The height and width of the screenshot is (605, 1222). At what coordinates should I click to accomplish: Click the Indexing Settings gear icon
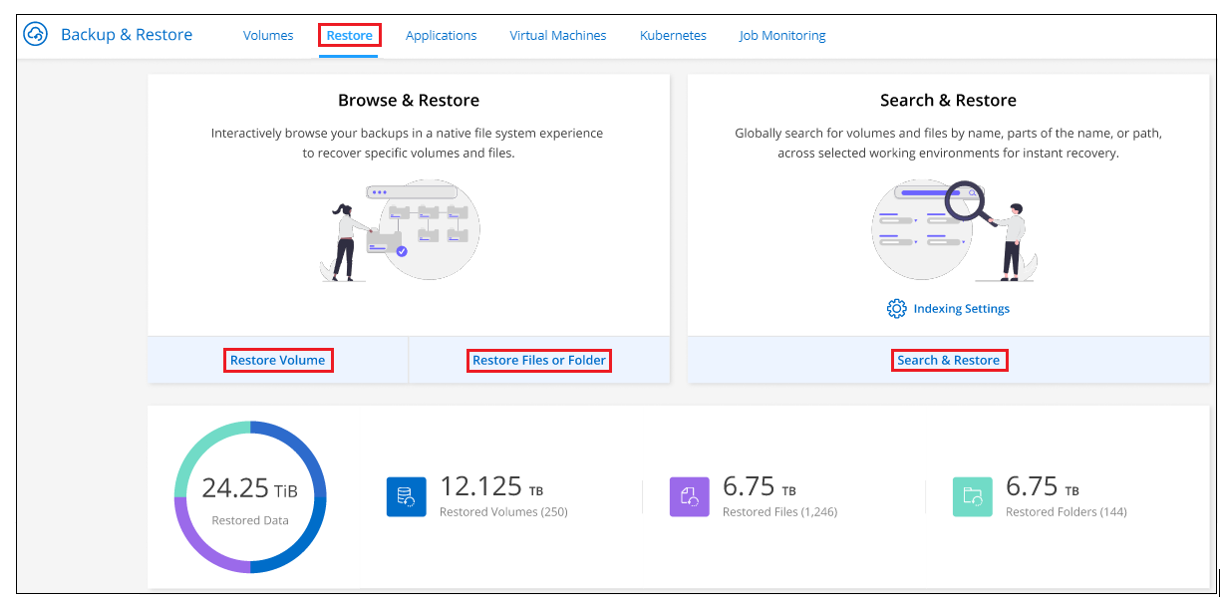897,309
